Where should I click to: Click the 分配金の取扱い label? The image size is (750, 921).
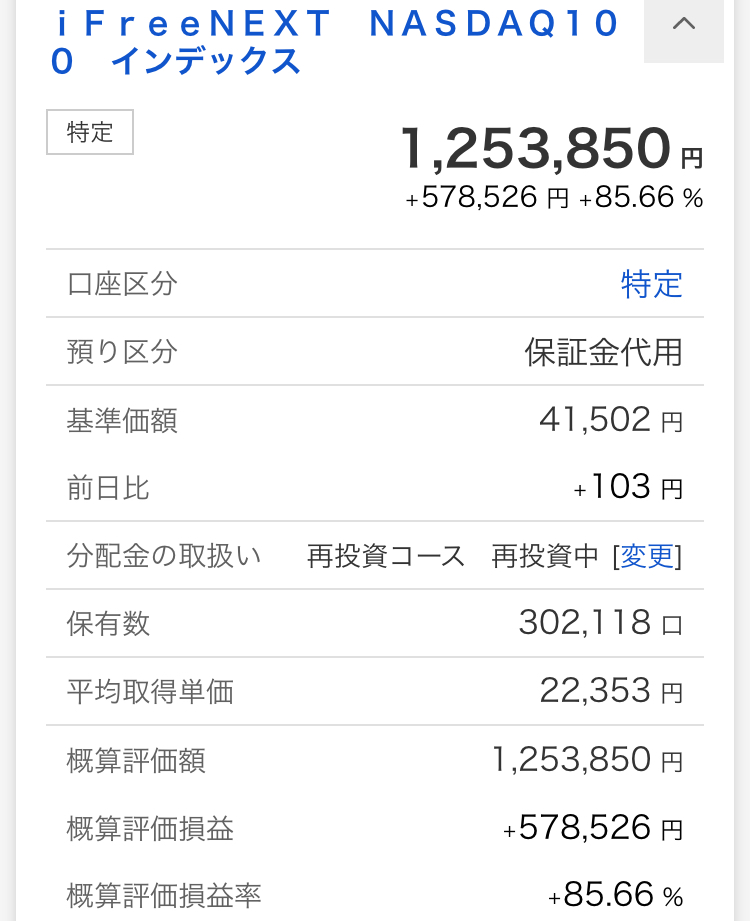point(164,556)
